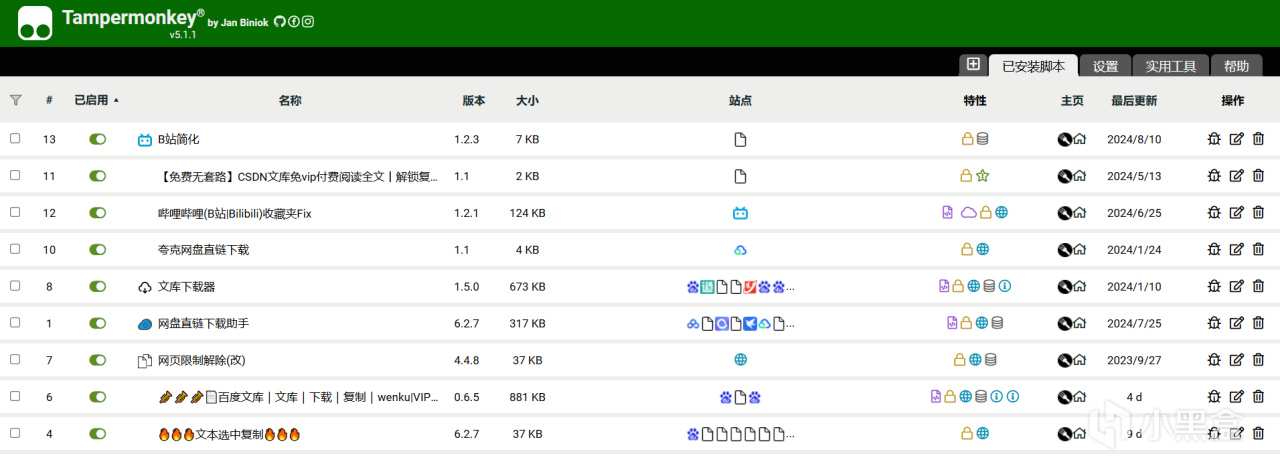Open house homepage icon for 哔哩哔哩收藏夹Fix
This screenshot has width=1280, height=462.
[1080, 212]
